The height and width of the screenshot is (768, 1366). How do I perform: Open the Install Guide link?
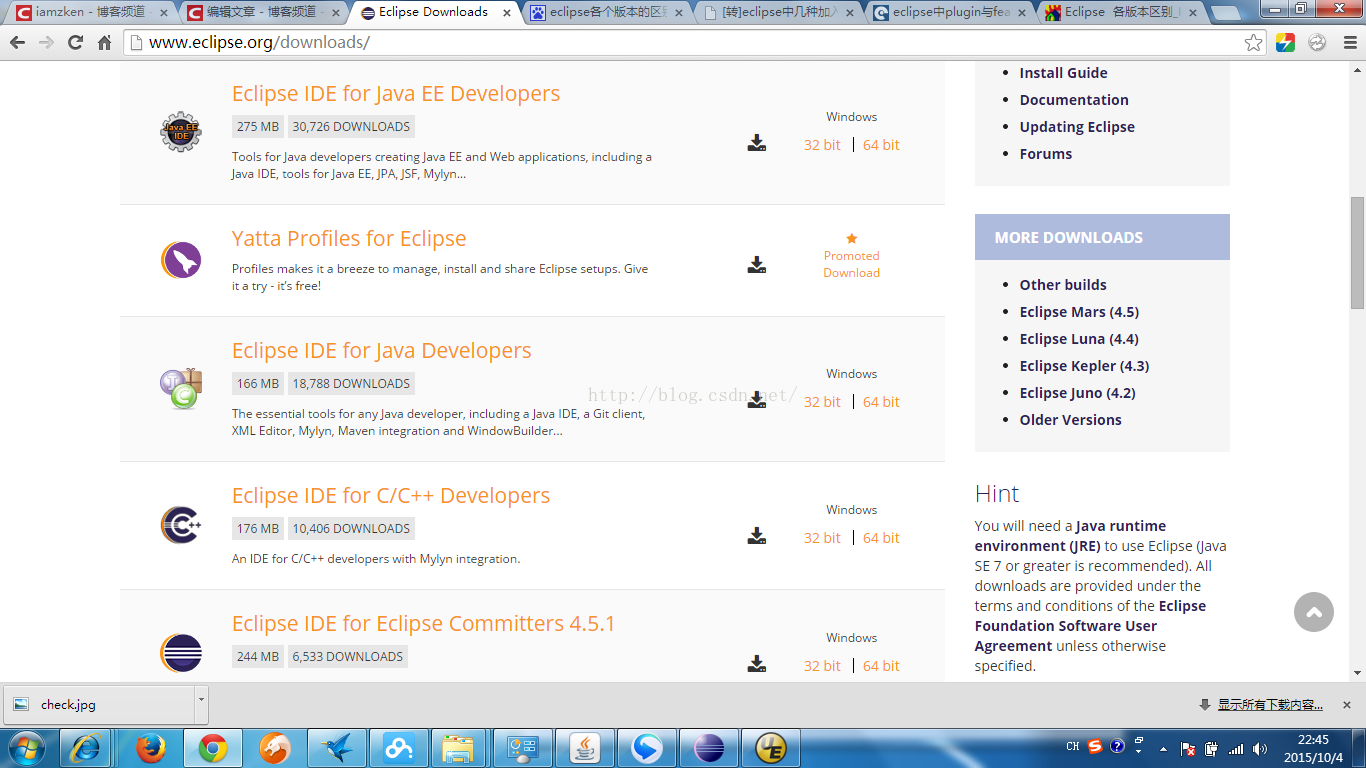tap(1063, 73)
